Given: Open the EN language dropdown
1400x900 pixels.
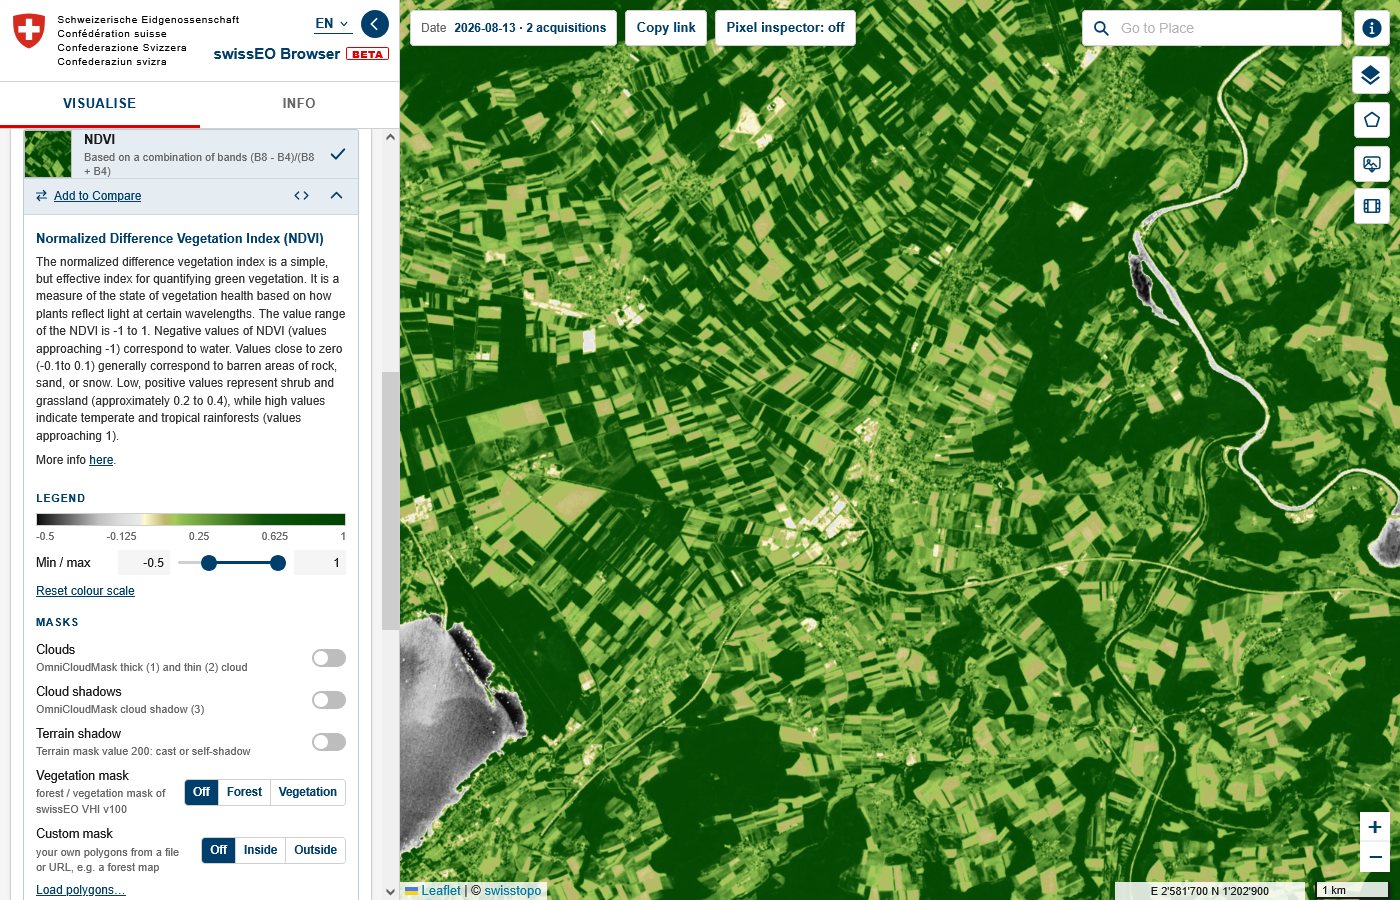Looking at the screenshot, I should point(333,24).
